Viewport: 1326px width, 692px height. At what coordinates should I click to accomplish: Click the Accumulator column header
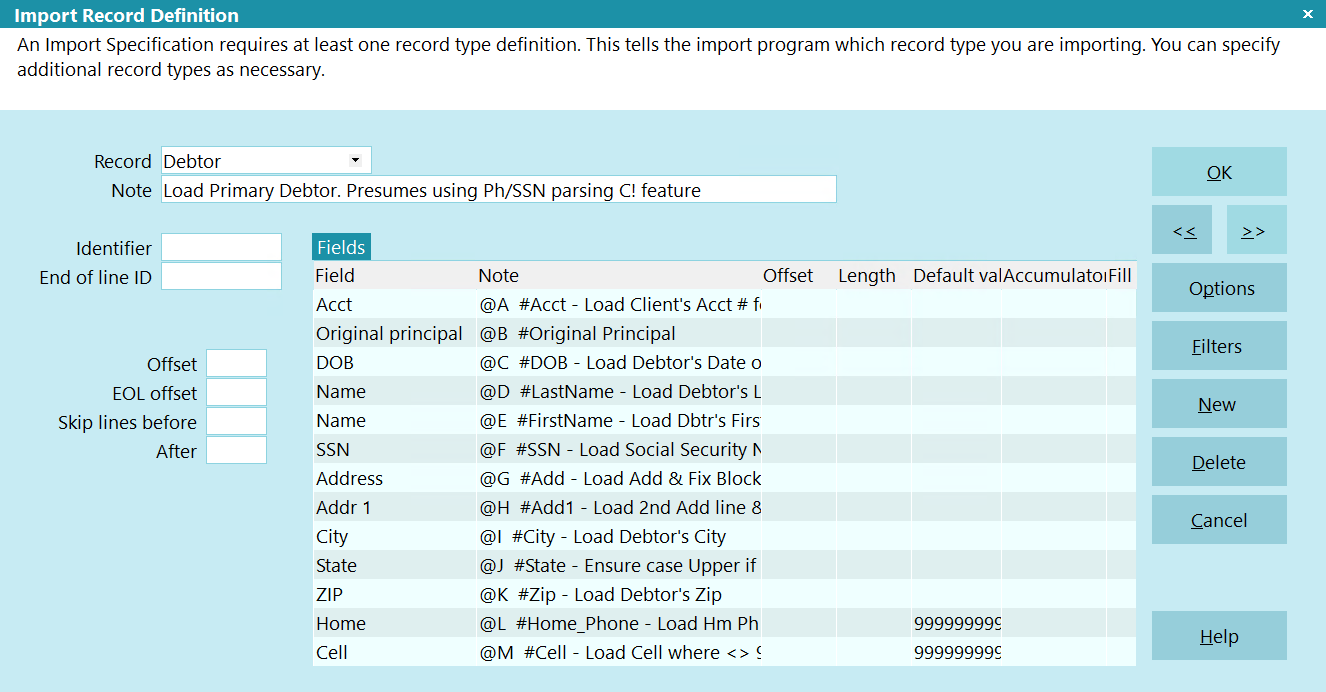coord(1053,275)
